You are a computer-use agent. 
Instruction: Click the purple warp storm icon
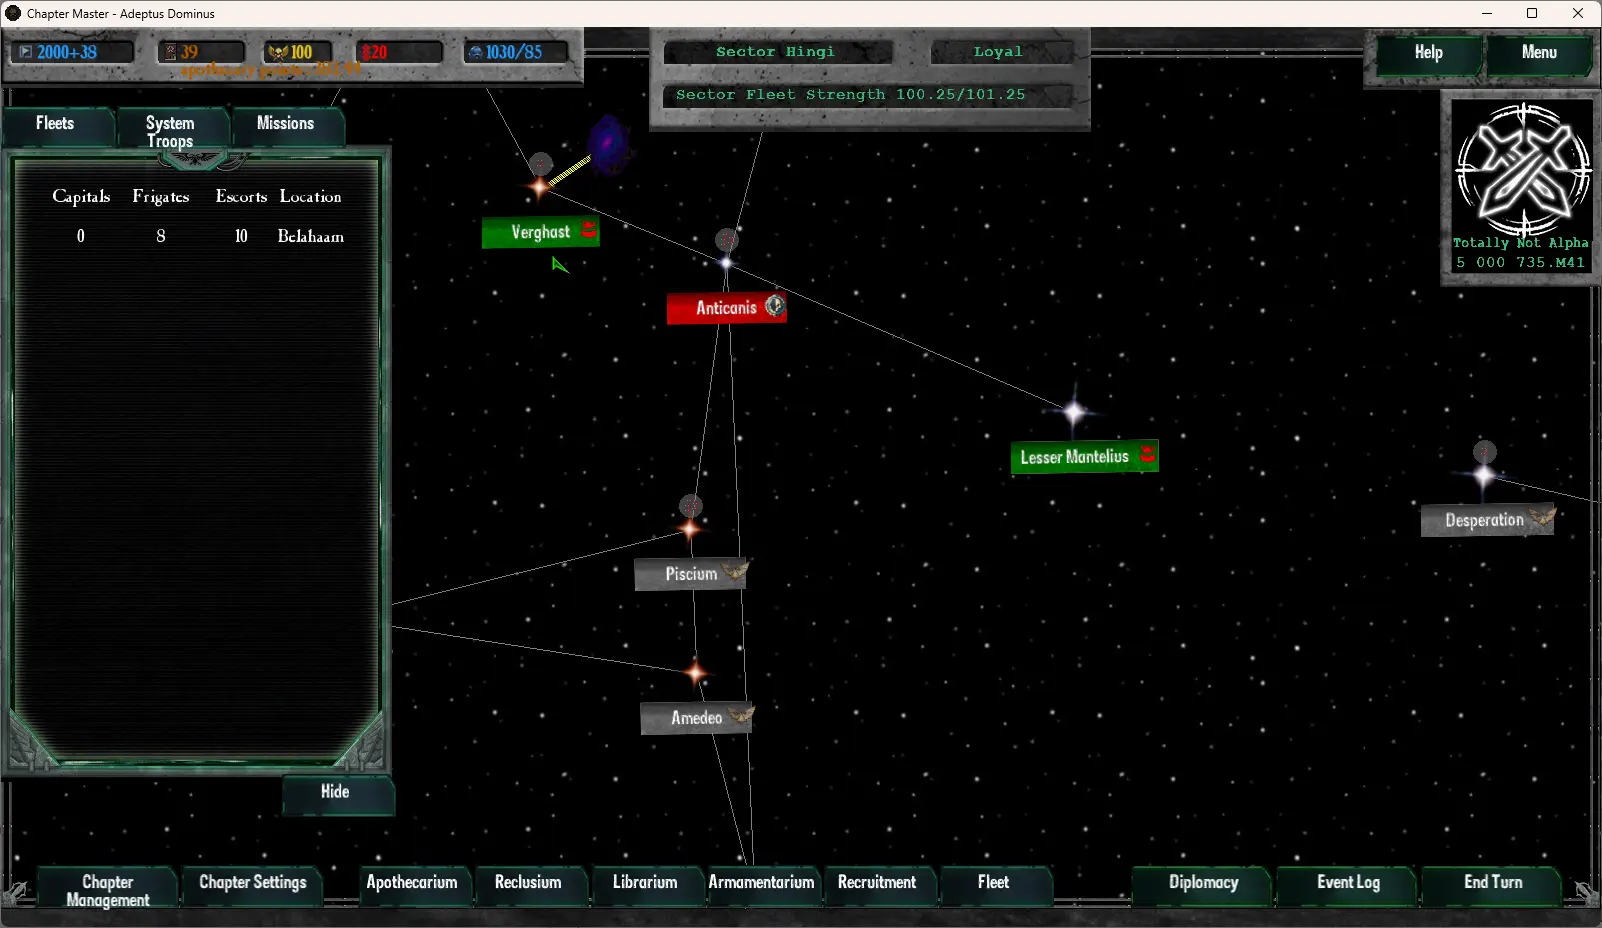(607, 145)
